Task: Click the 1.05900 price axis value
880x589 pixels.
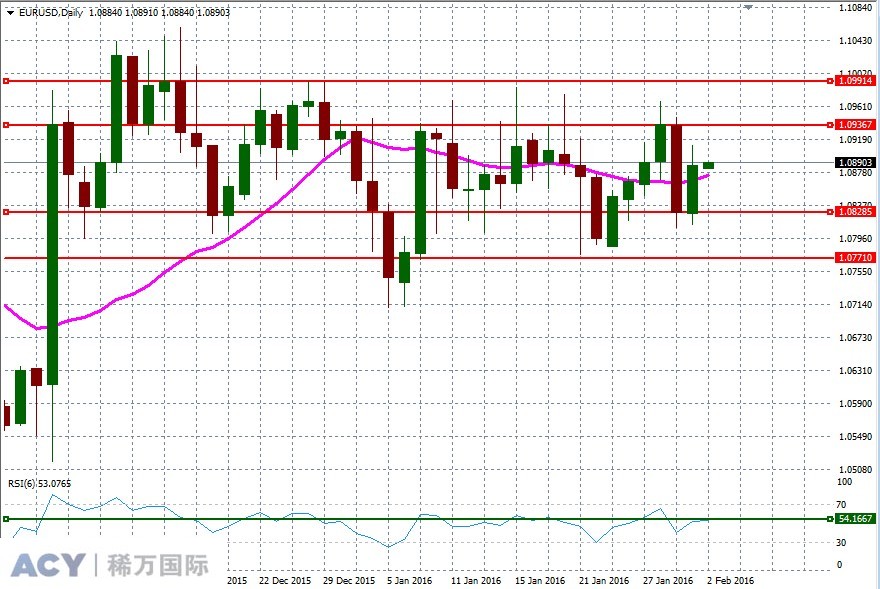Action: tap(856, 404)
